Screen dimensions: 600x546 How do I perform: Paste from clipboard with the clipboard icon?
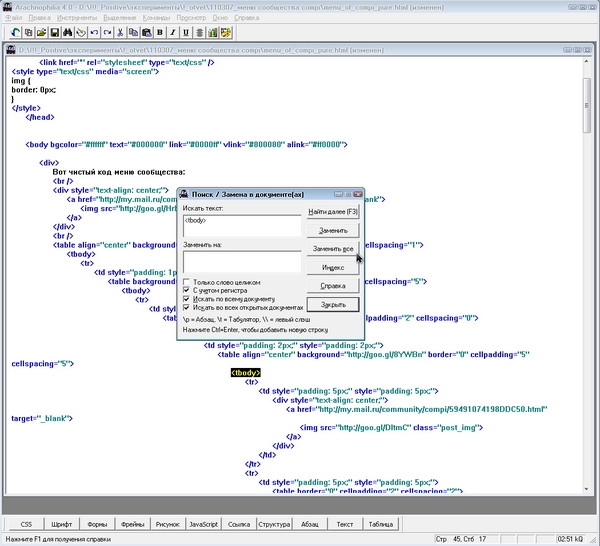[147, 33]
